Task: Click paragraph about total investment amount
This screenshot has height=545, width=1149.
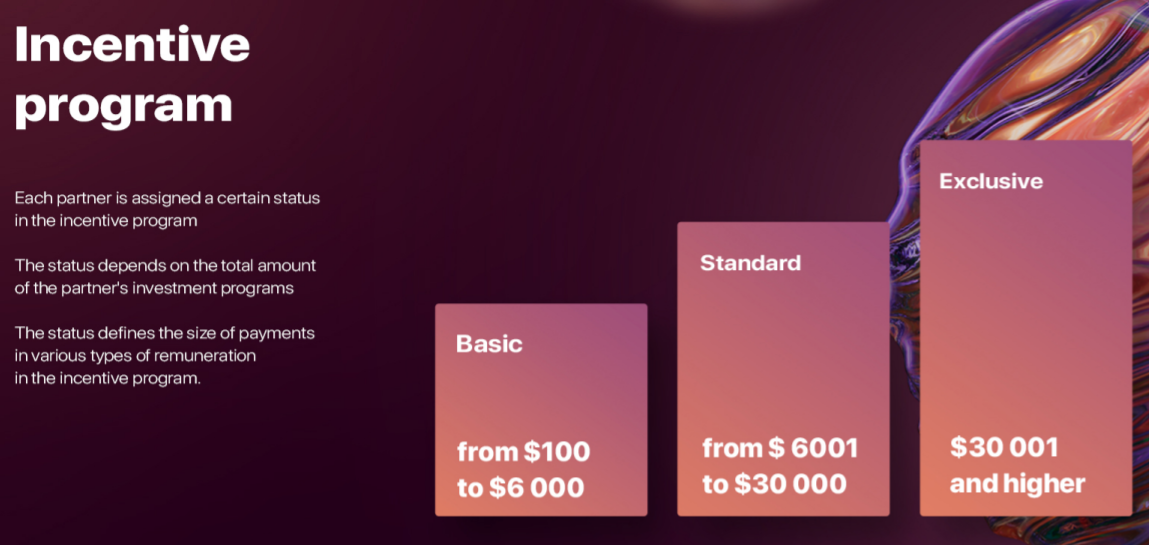Action: coord(166,276)
